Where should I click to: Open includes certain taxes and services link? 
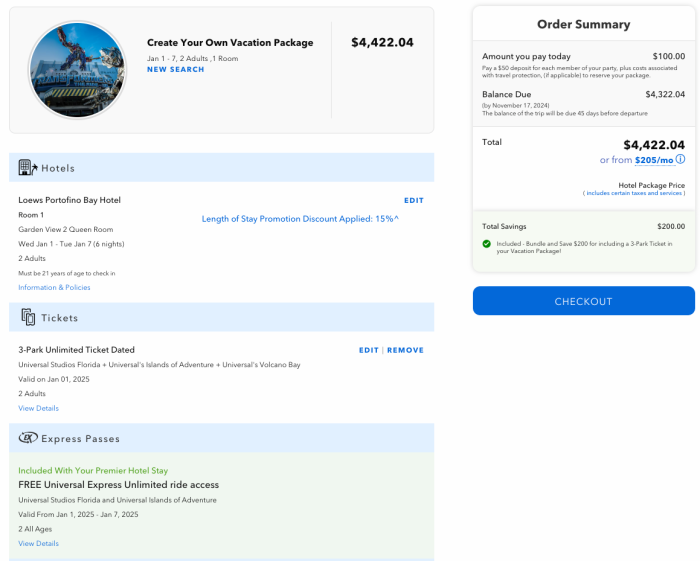(x=634, y=193)
